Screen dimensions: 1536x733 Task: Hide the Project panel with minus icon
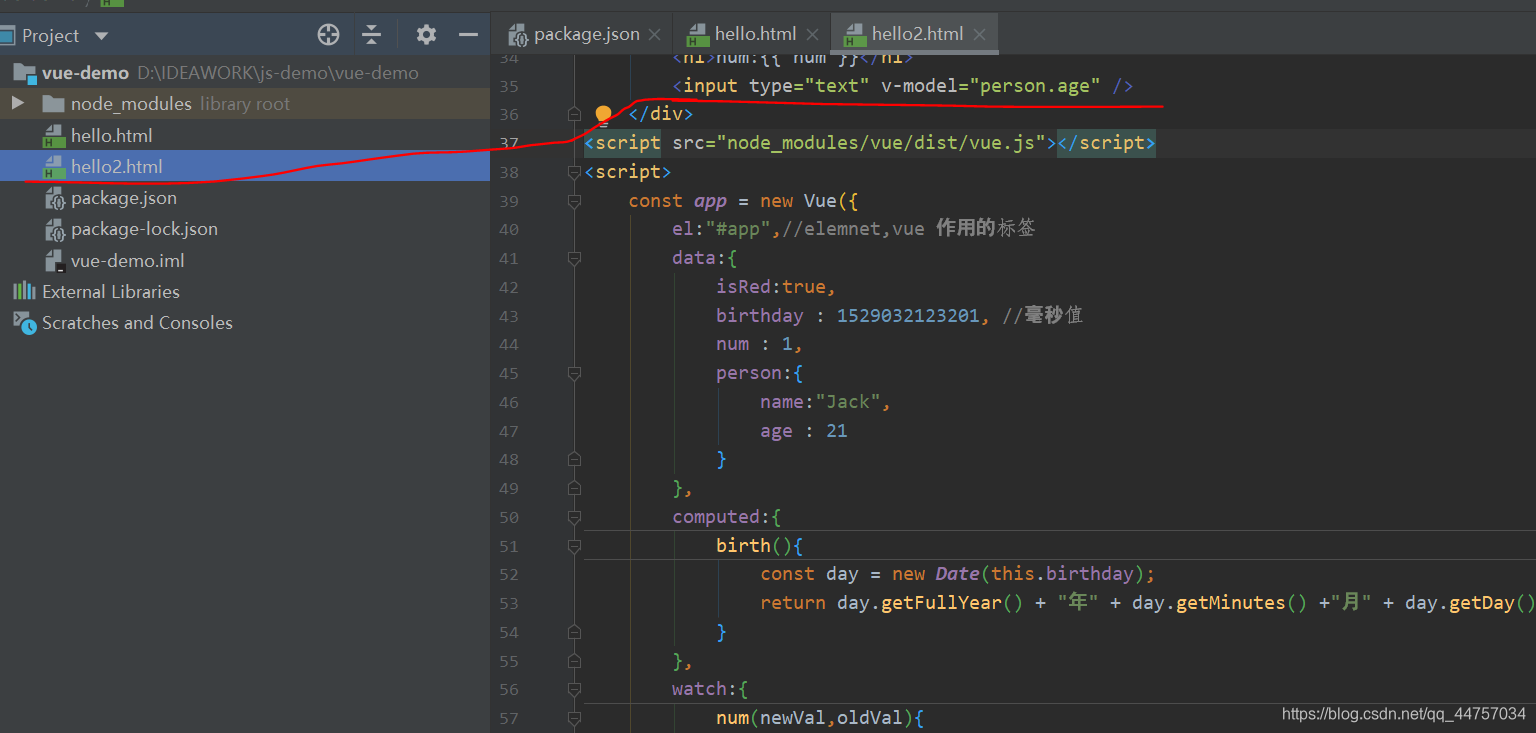pos(468,35)
